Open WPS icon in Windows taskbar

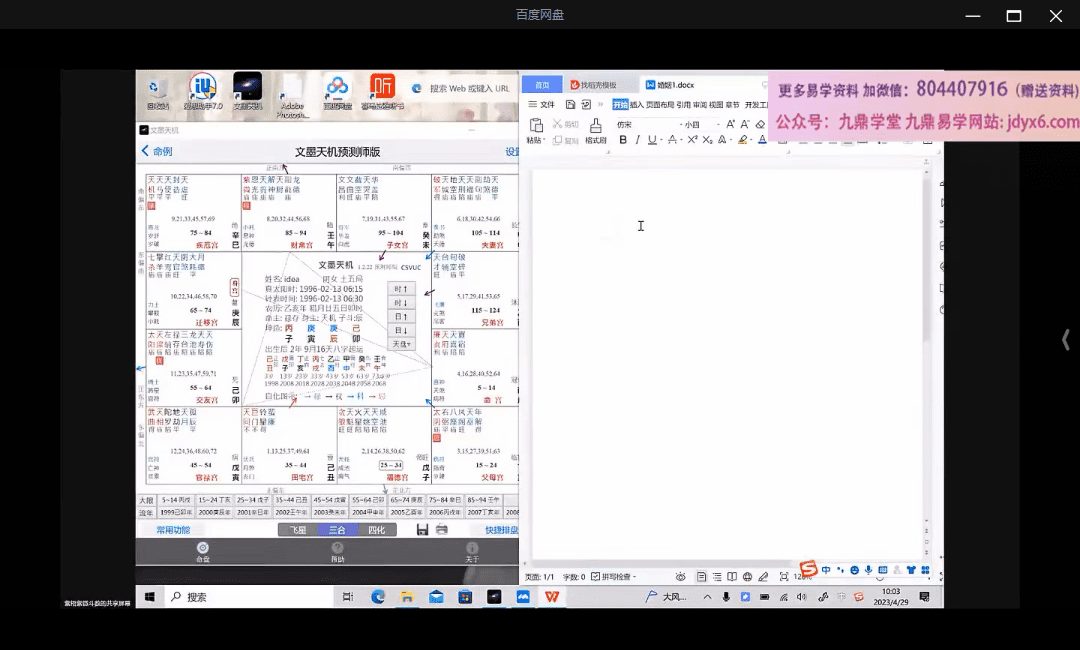tap(551, 597)
